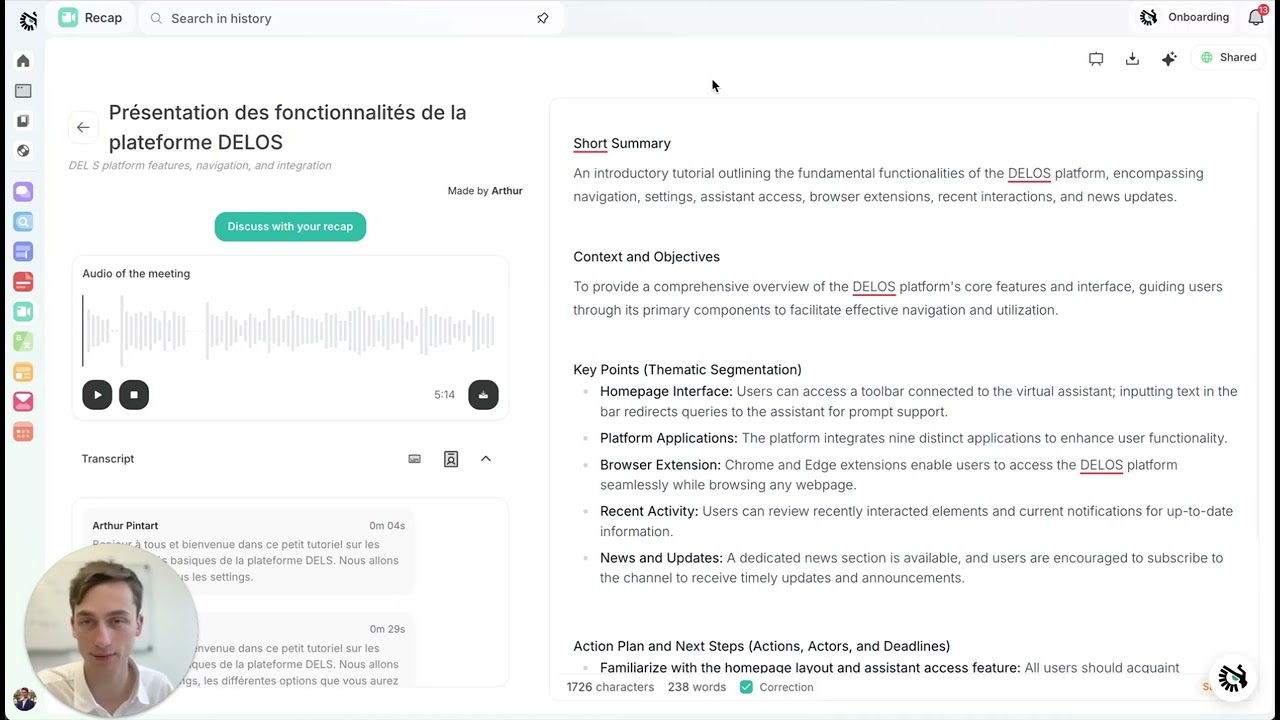Open the indigo document layout app icon
This screenshot has height=720, width=1280.
click(x=23, y=252)
